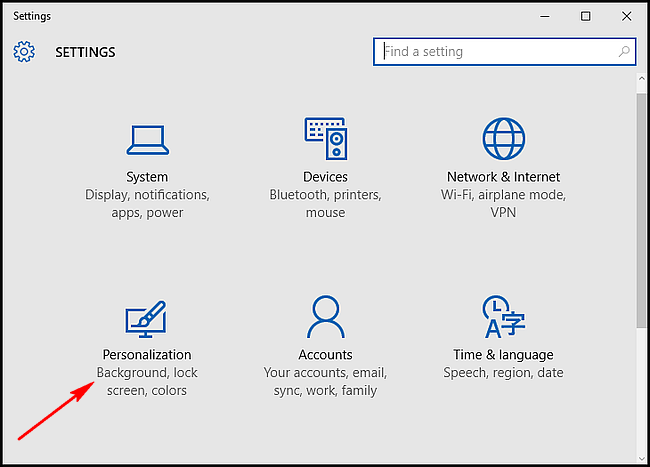The height and width of the screenshot is (467, 650).
Task: Open the Accounts person icon
Action: 326,317
